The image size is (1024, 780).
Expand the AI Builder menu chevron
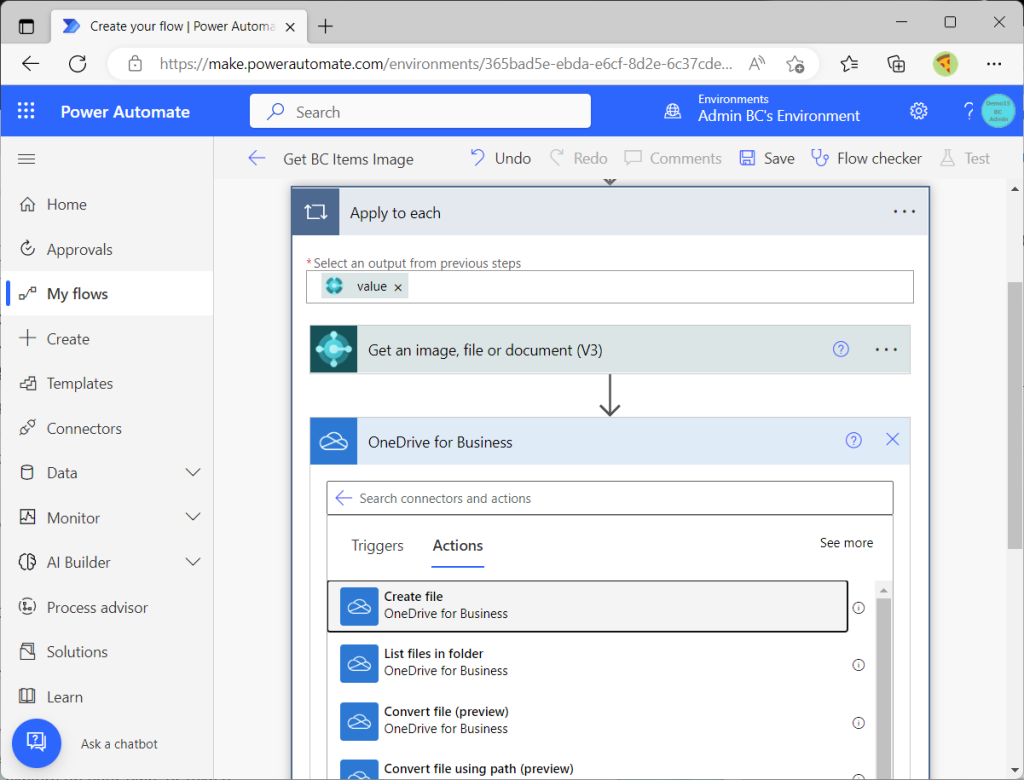193,562
